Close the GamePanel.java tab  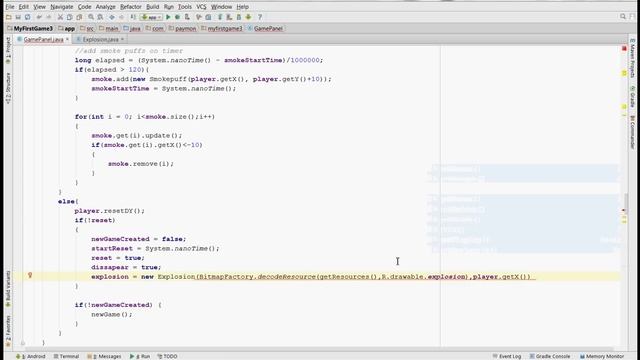(67, 40)
